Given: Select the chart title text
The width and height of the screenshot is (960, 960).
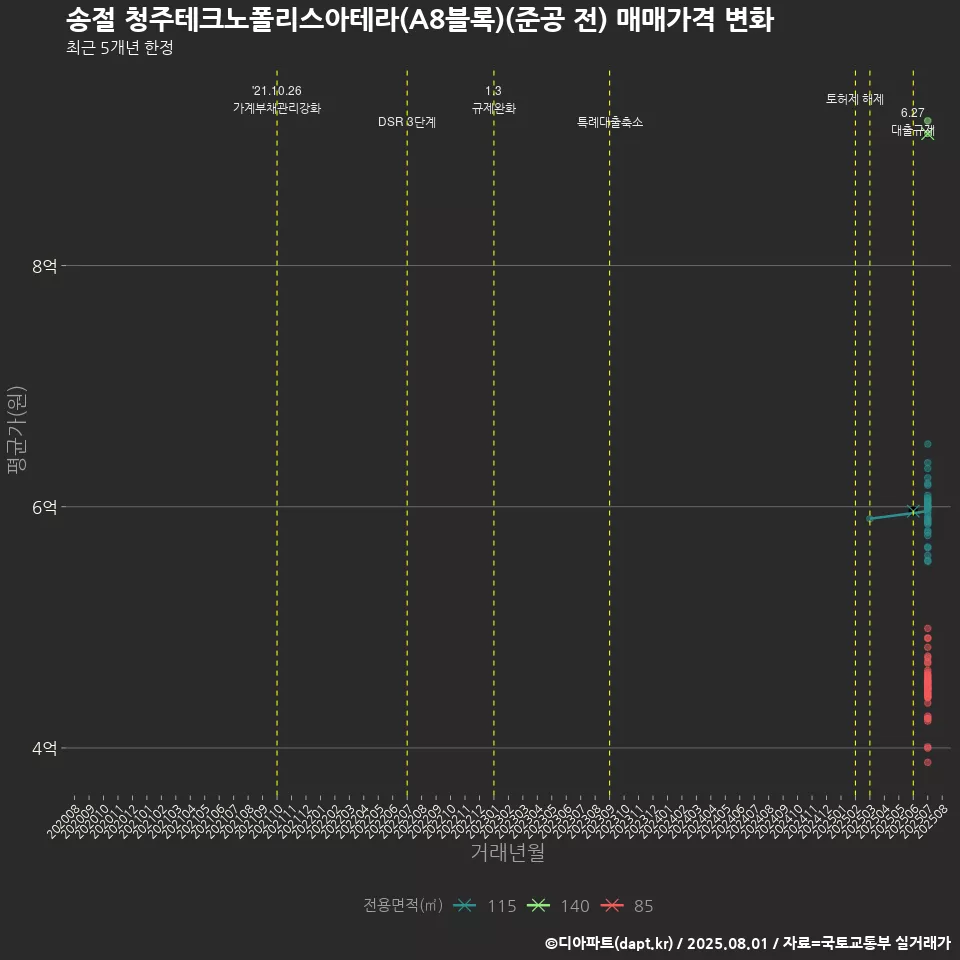Looking at the screenshot, I should click(420, 20).
